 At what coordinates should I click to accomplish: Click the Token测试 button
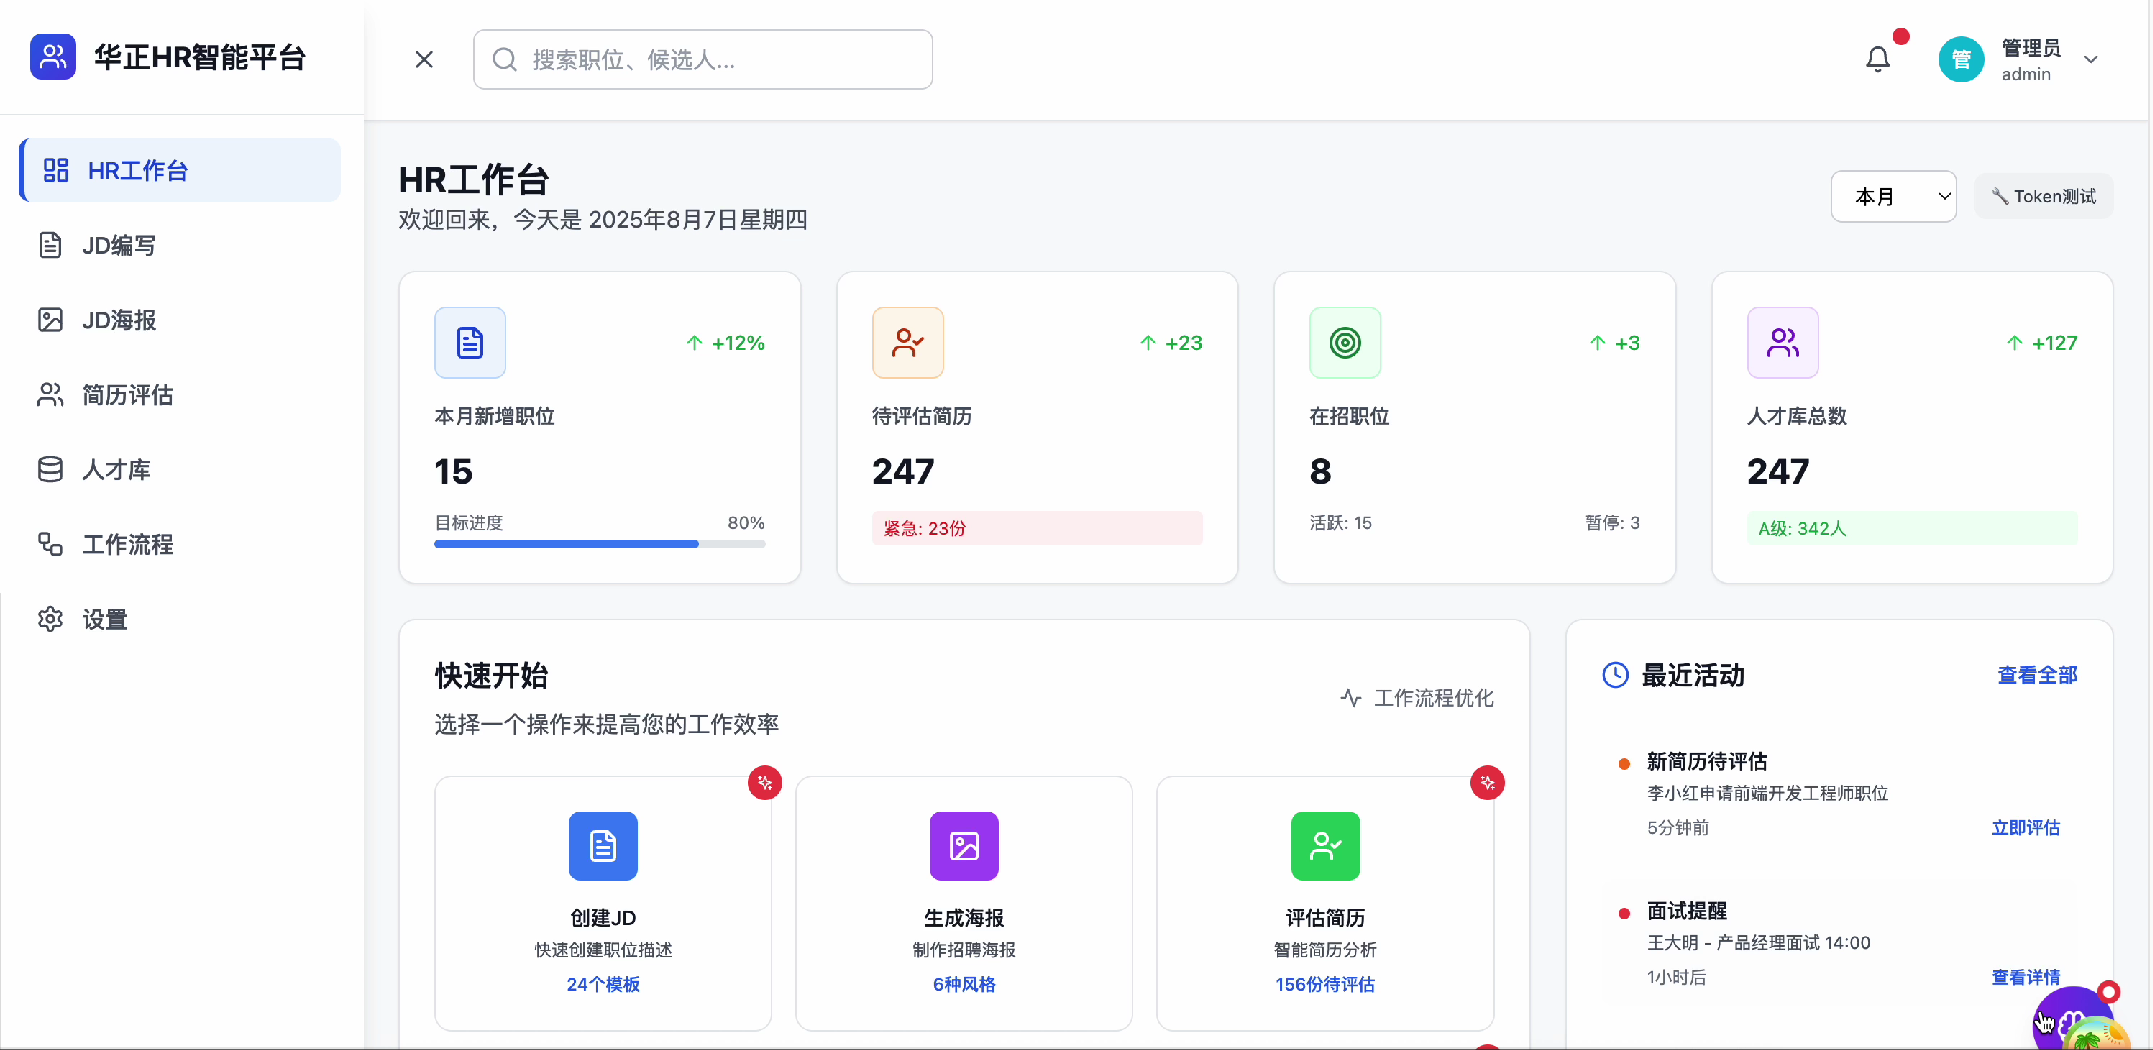[x=2043, y=196]
